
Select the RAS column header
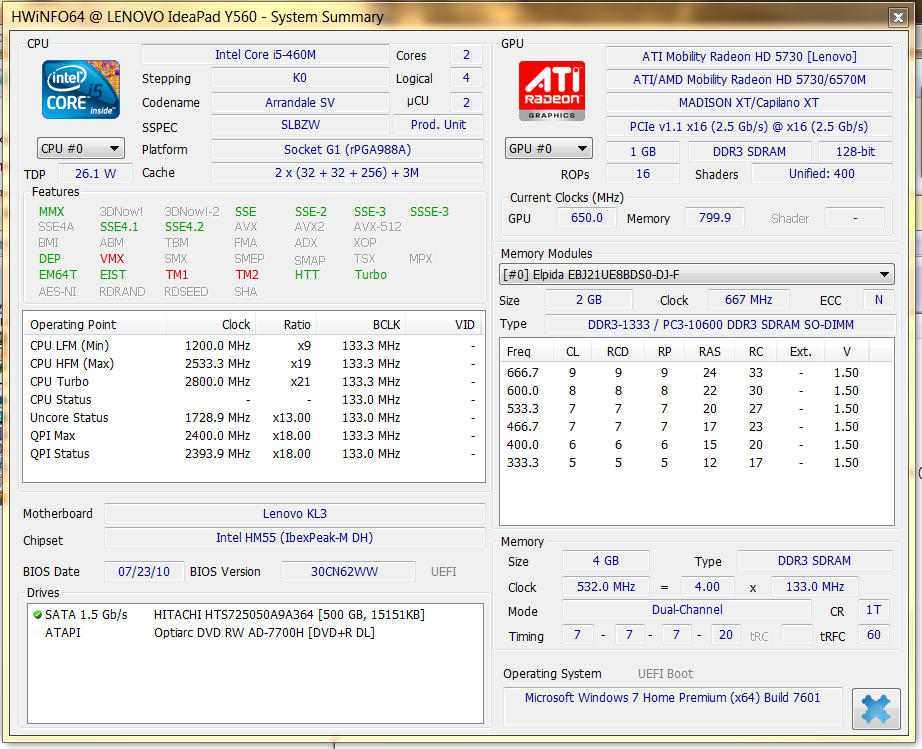710,352
